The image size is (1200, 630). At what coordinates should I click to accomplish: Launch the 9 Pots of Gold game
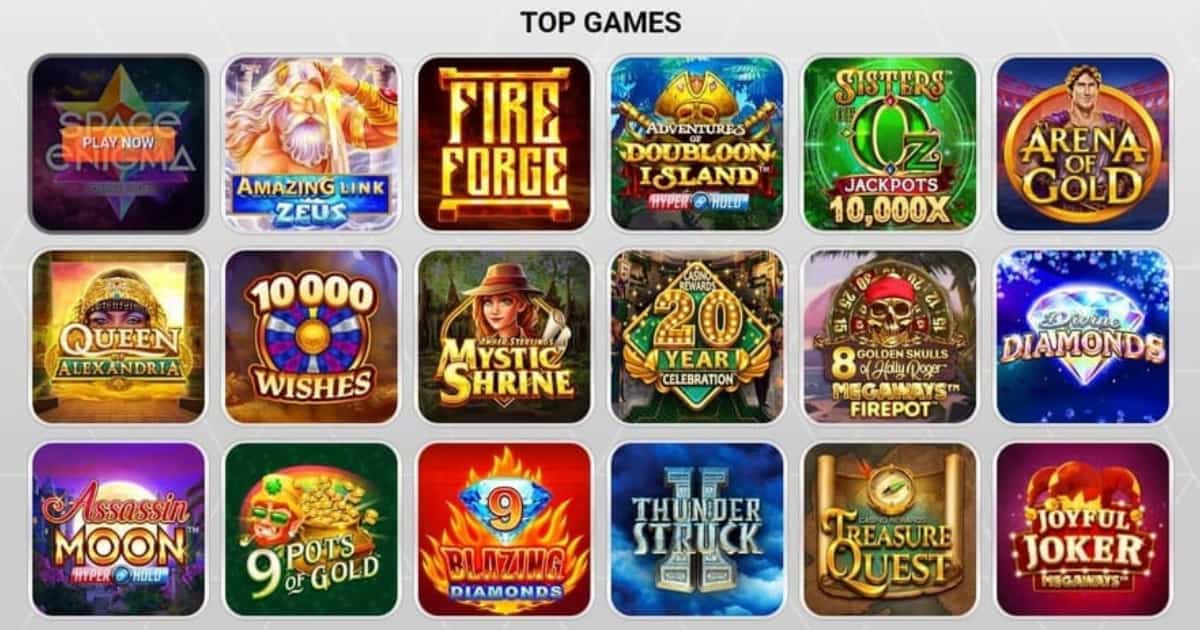click(x=311, y=530)
